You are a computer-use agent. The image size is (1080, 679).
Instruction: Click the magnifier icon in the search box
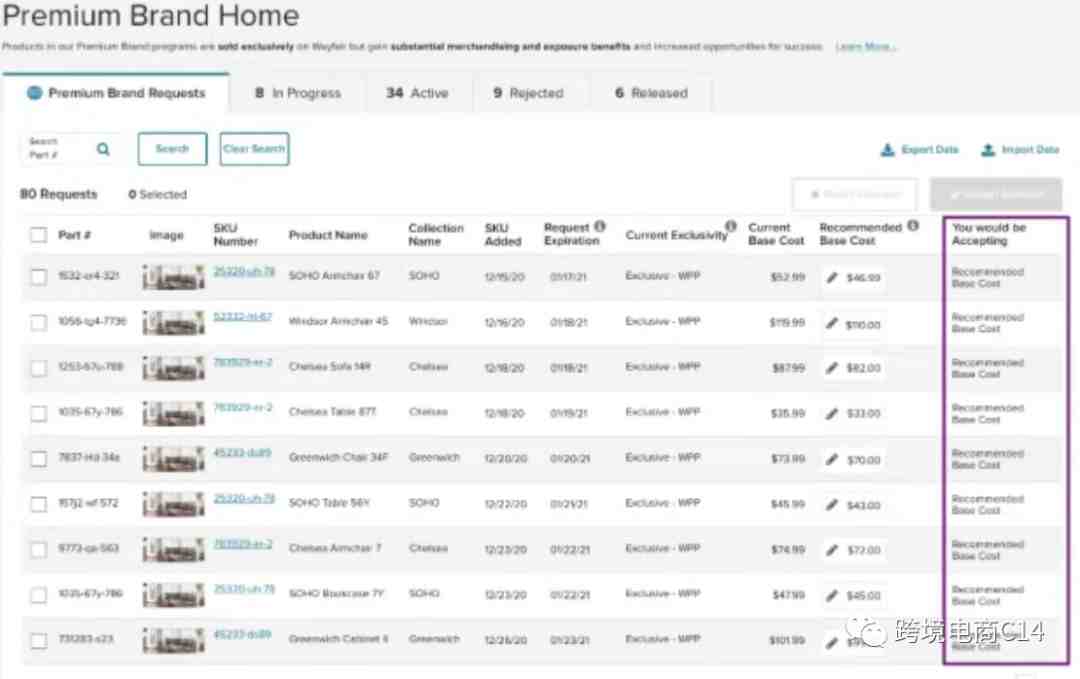tap(103, 149)
